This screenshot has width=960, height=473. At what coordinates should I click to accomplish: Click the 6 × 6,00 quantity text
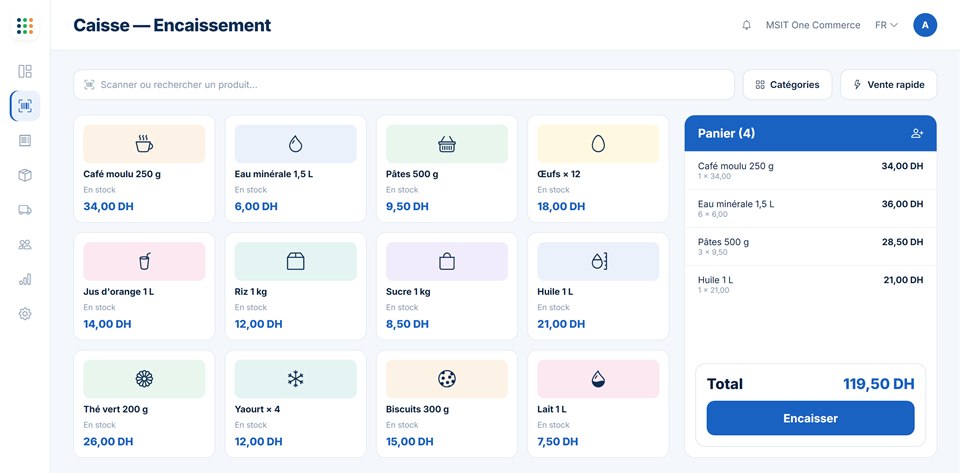pos(713,214)
